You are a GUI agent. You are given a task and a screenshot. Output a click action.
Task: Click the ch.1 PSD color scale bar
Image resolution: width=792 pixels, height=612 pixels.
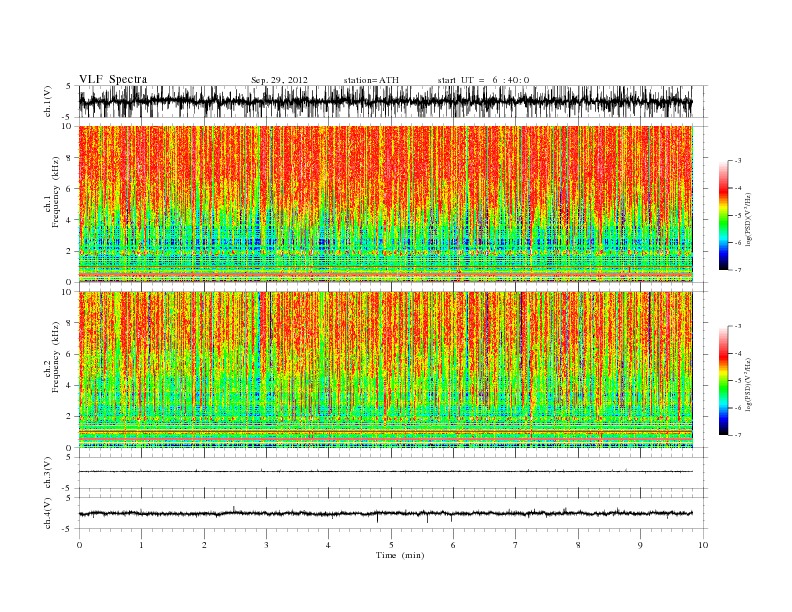[x=723, y=215]
